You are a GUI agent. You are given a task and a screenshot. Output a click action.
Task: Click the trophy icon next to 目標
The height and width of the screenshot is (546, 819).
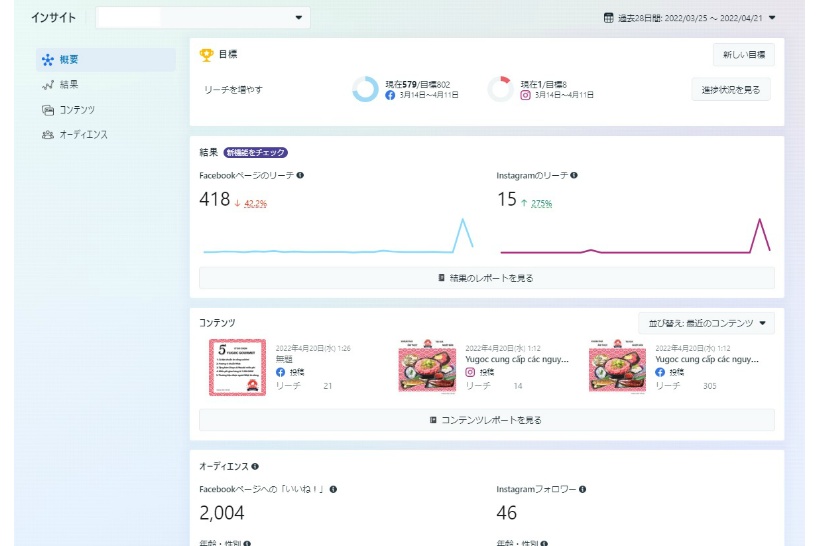click(x=206, y=54)
